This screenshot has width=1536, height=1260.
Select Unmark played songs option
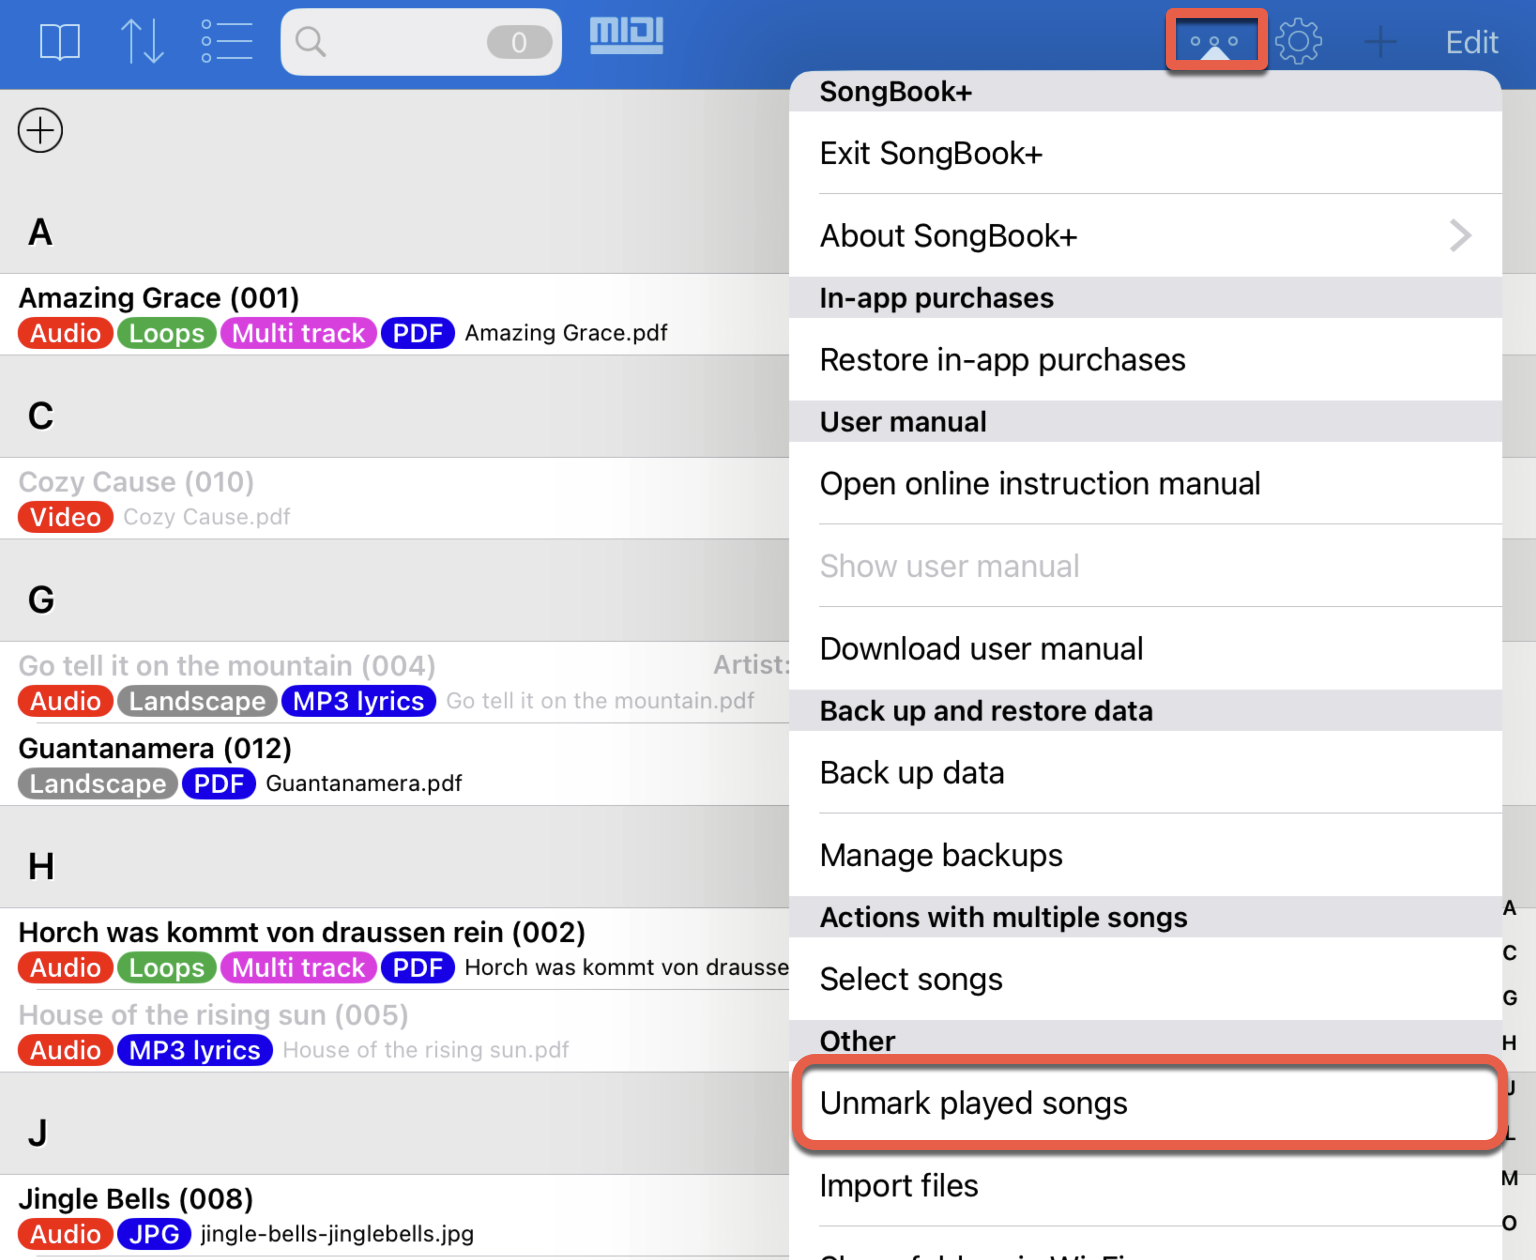tap(1145, 1103)
